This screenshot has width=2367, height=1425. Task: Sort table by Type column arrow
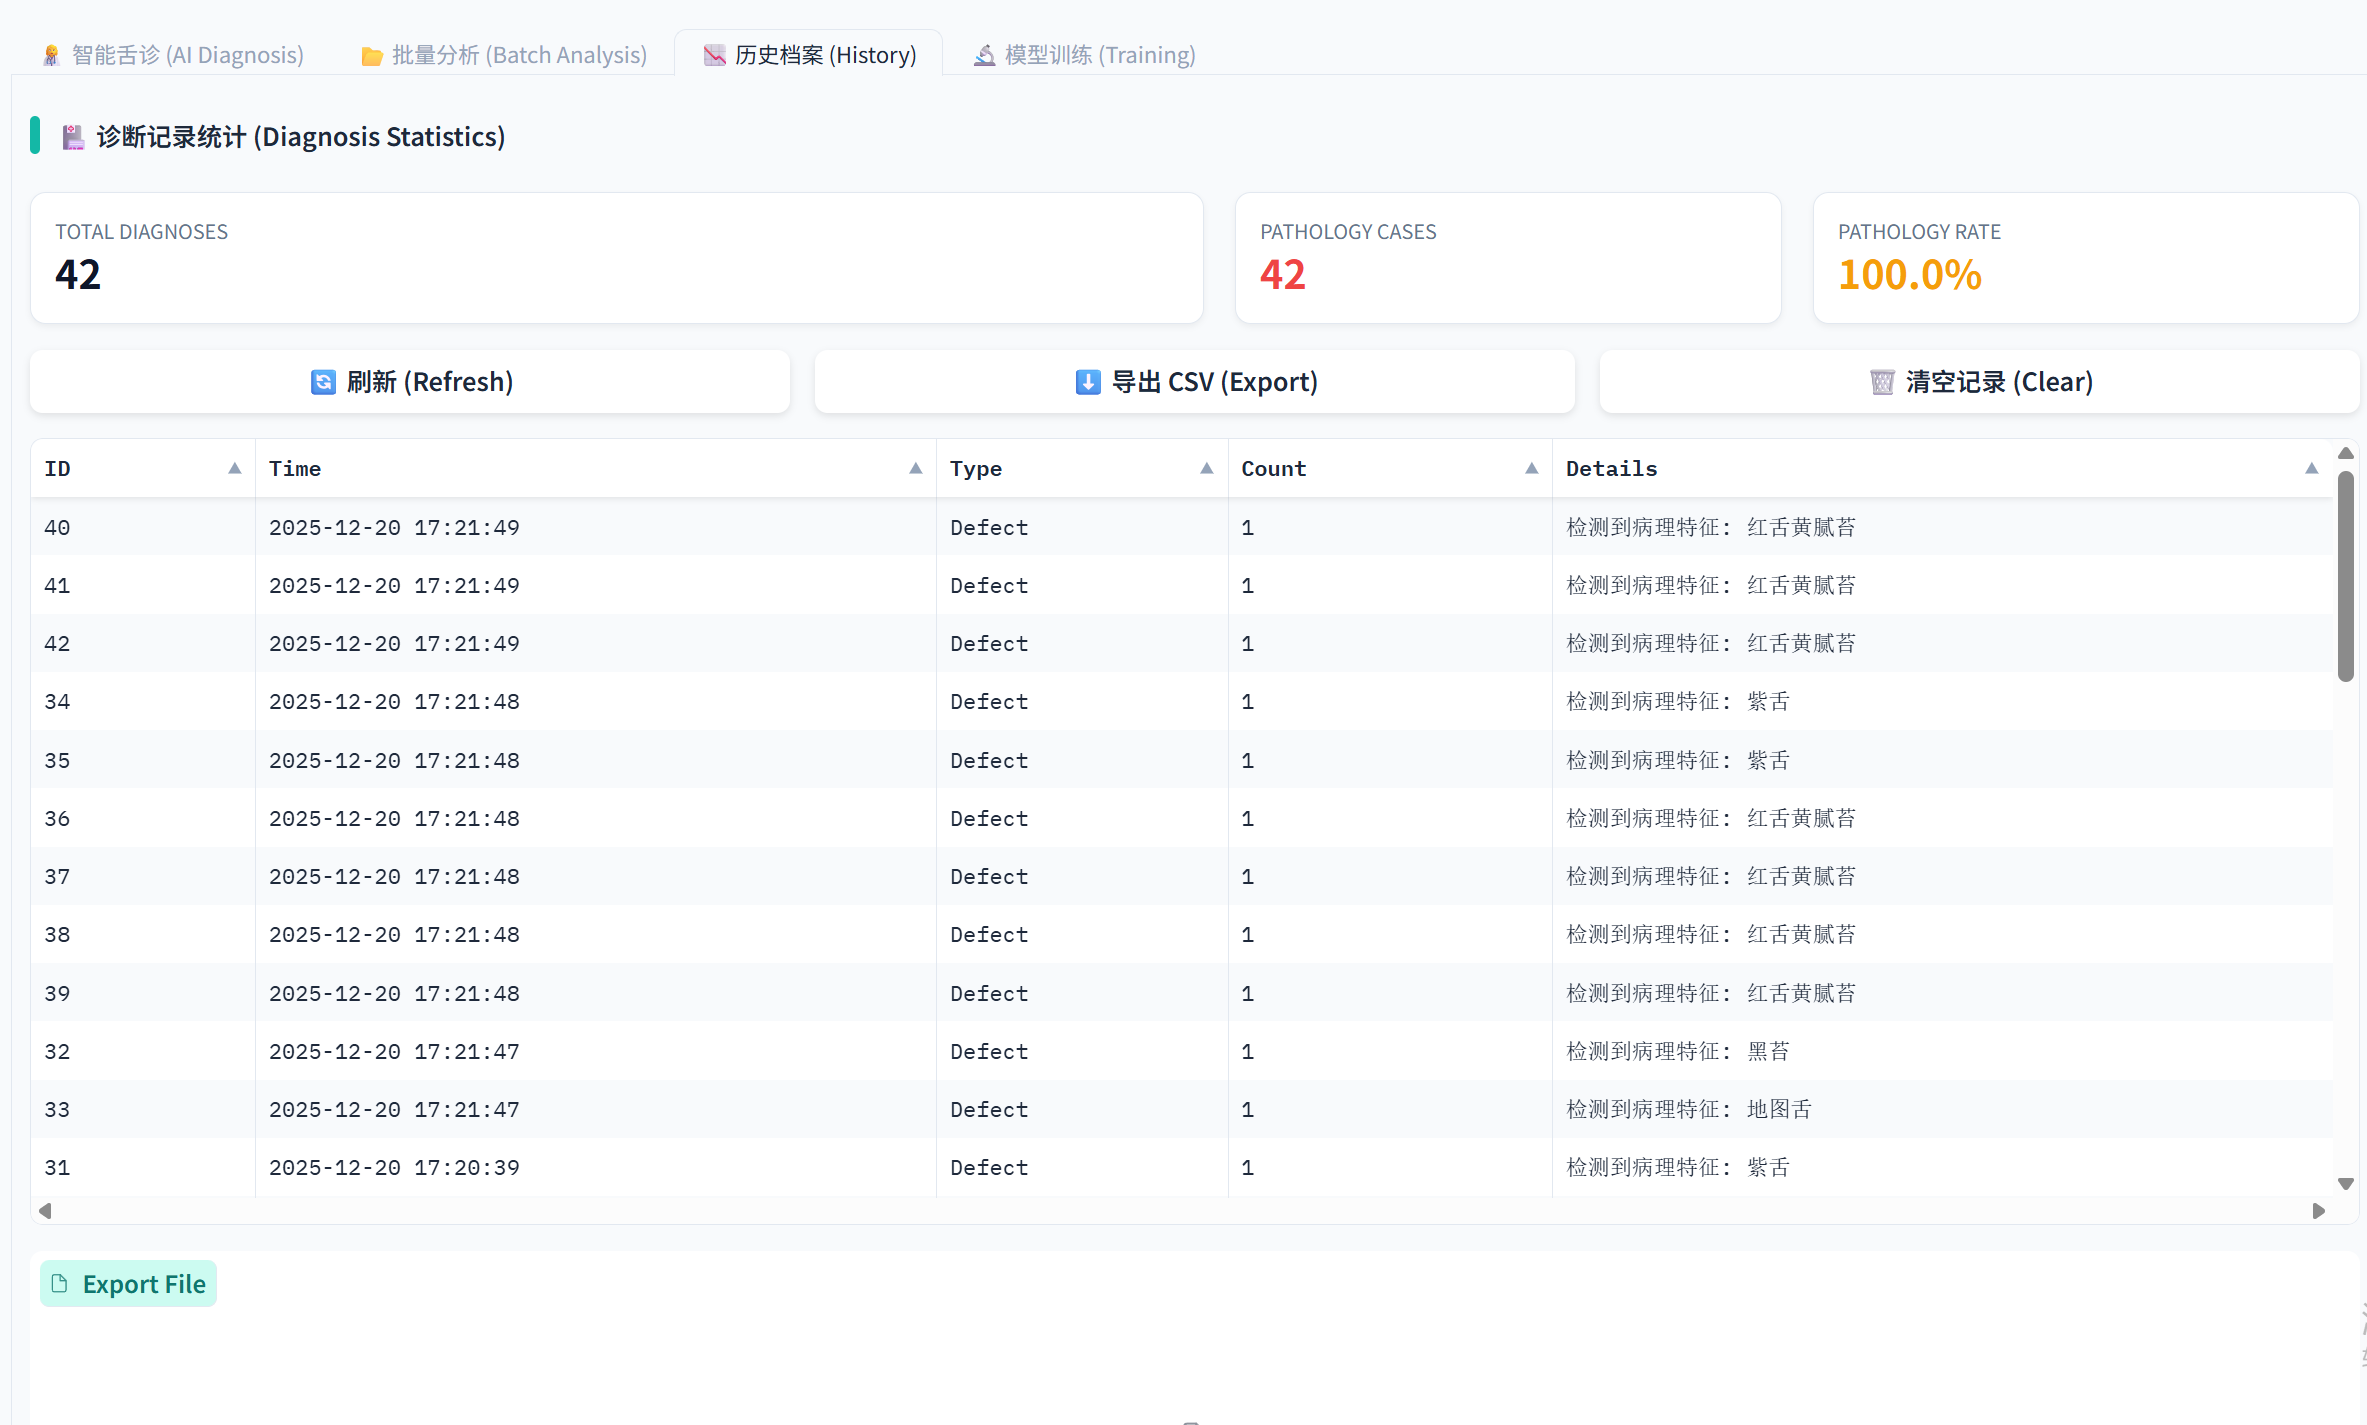pos(1207,468)
